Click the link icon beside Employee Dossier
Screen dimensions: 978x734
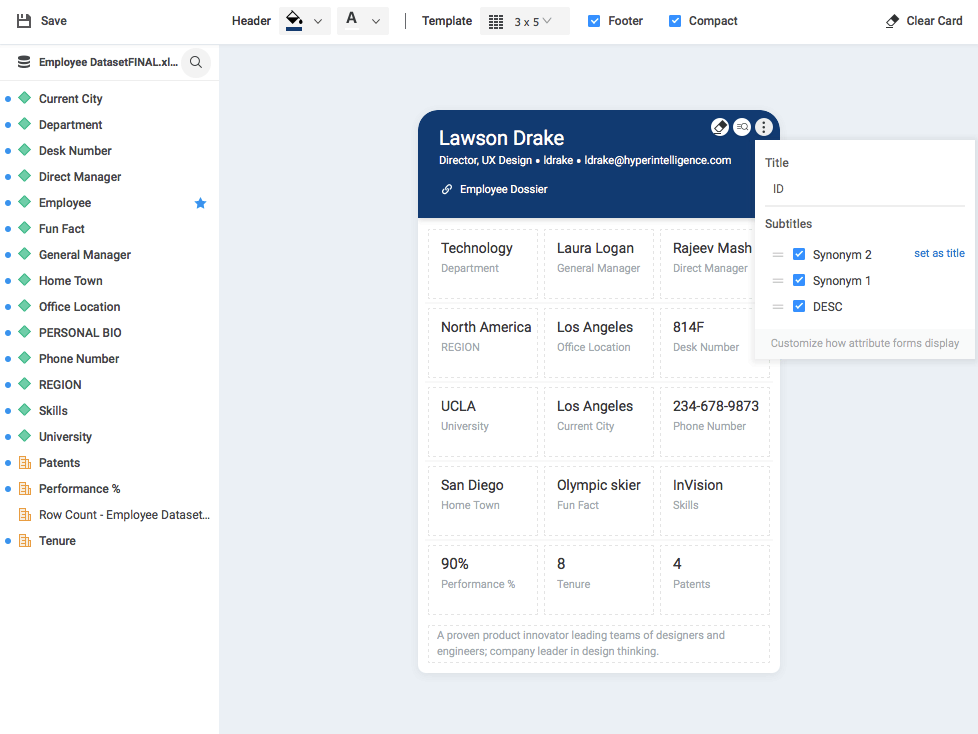click(447, 189)
